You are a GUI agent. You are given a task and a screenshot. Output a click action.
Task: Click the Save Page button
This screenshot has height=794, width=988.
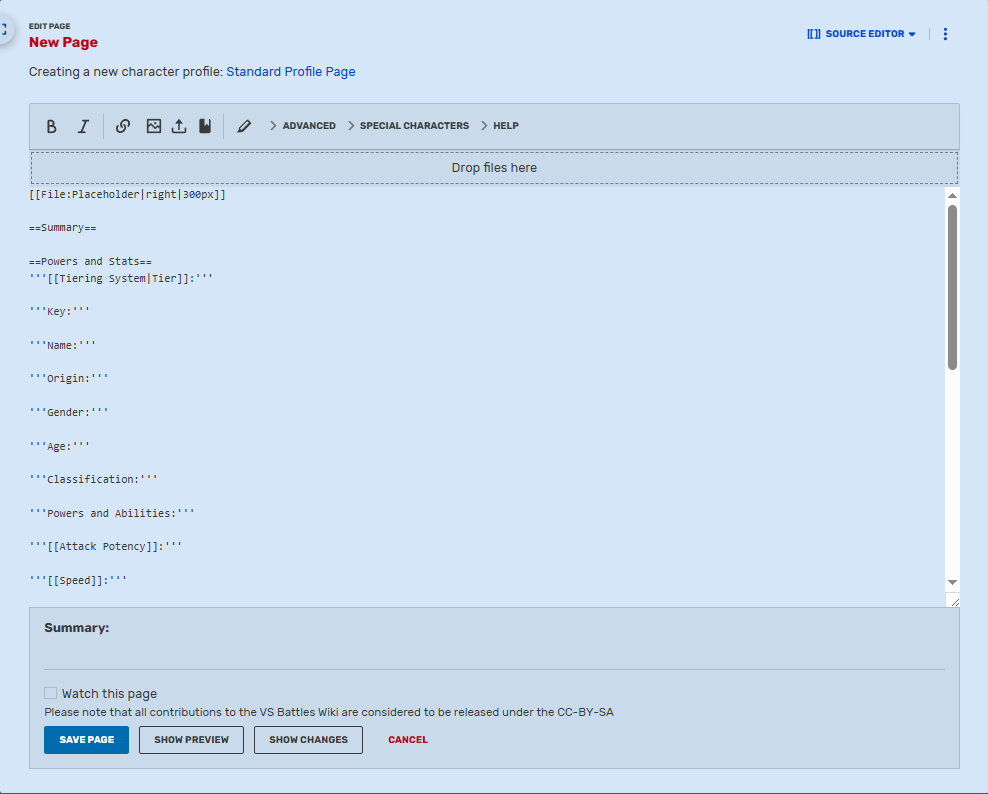[86, 740]
